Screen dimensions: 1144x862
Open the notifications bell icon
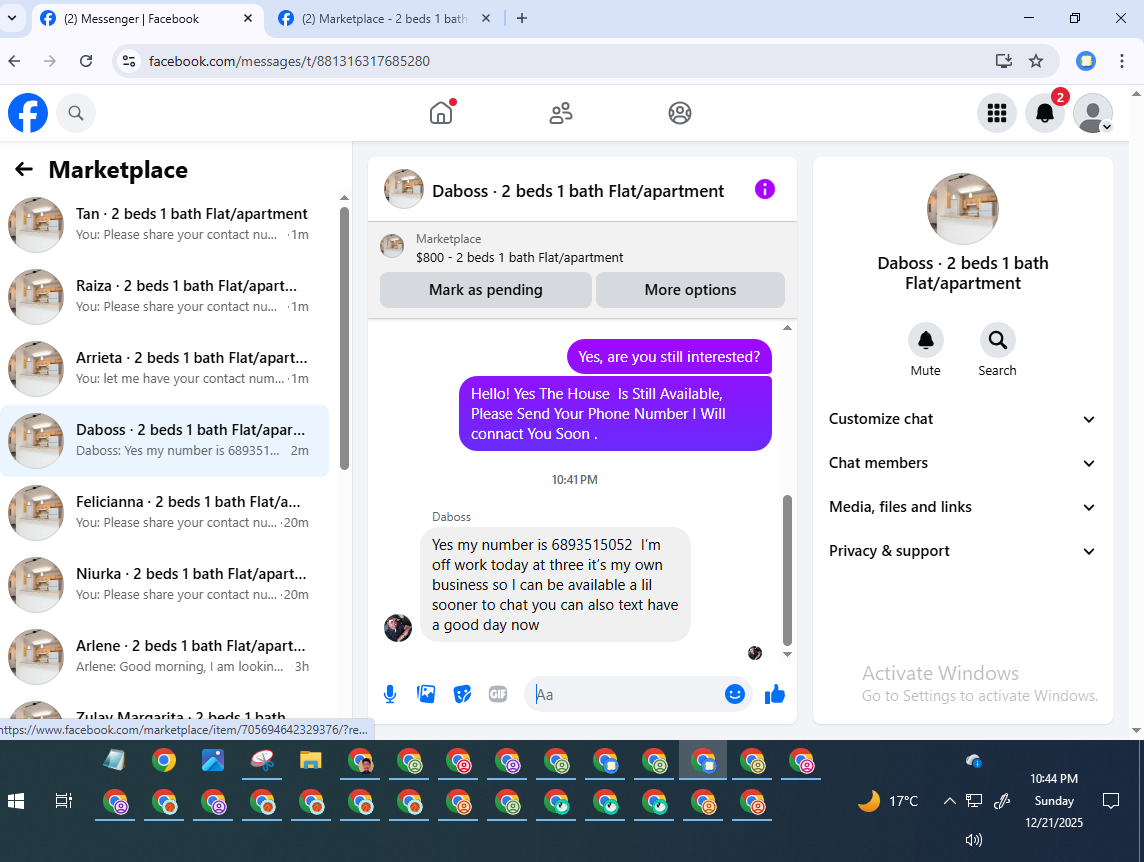click(x=1045, y=113)
